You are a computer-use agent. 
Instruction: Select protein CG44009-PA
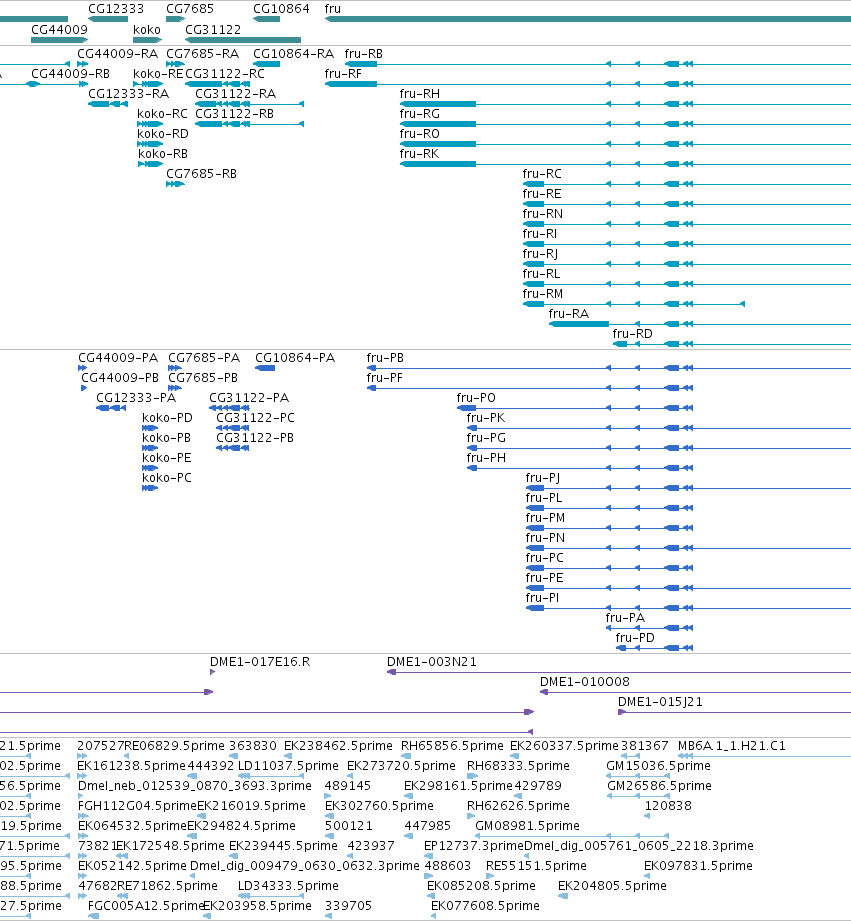(118, 358)
